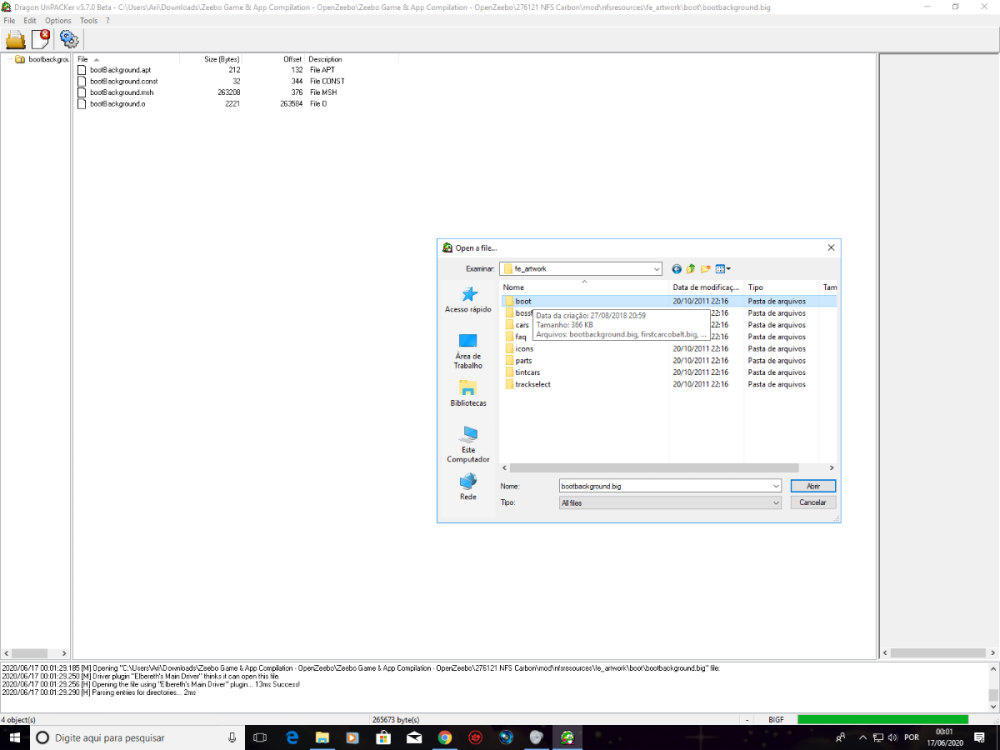Click the Close file toolbar icon
Viewport: 1000px width, 750px height.
click(41, 39)
